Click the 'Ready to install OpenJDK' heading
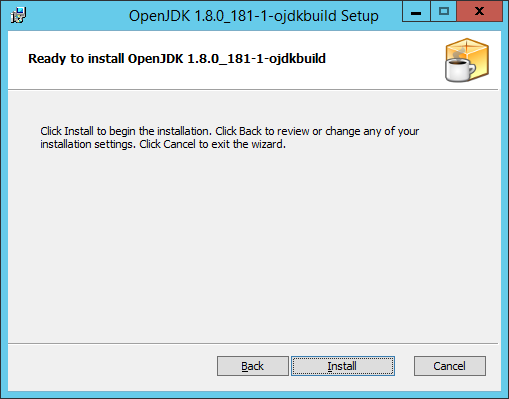Image resolution: width=509 pixels, height=399 pixels. coord(177,59)
